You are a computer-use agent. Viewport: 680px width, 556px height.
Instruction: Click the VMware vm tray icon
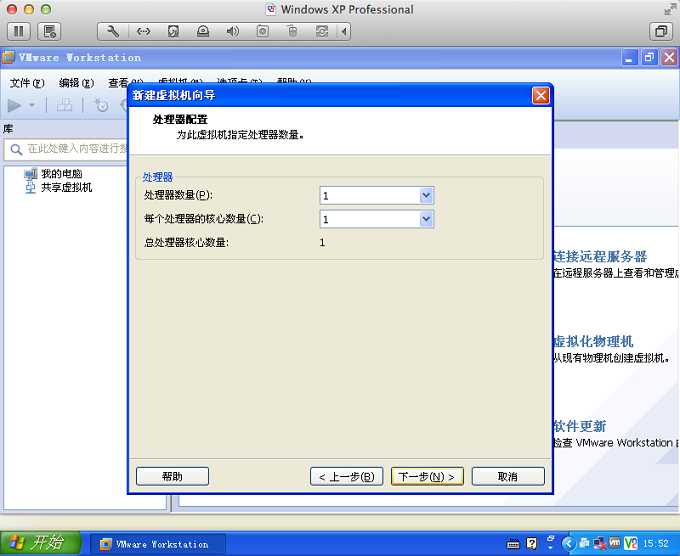pos(615,542)
